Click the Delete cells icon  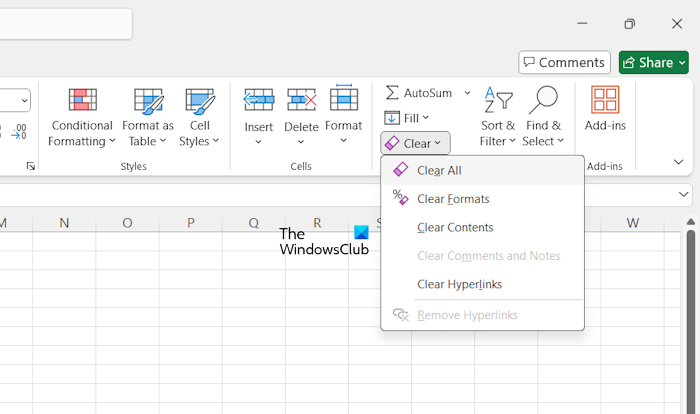pos(301,101)
